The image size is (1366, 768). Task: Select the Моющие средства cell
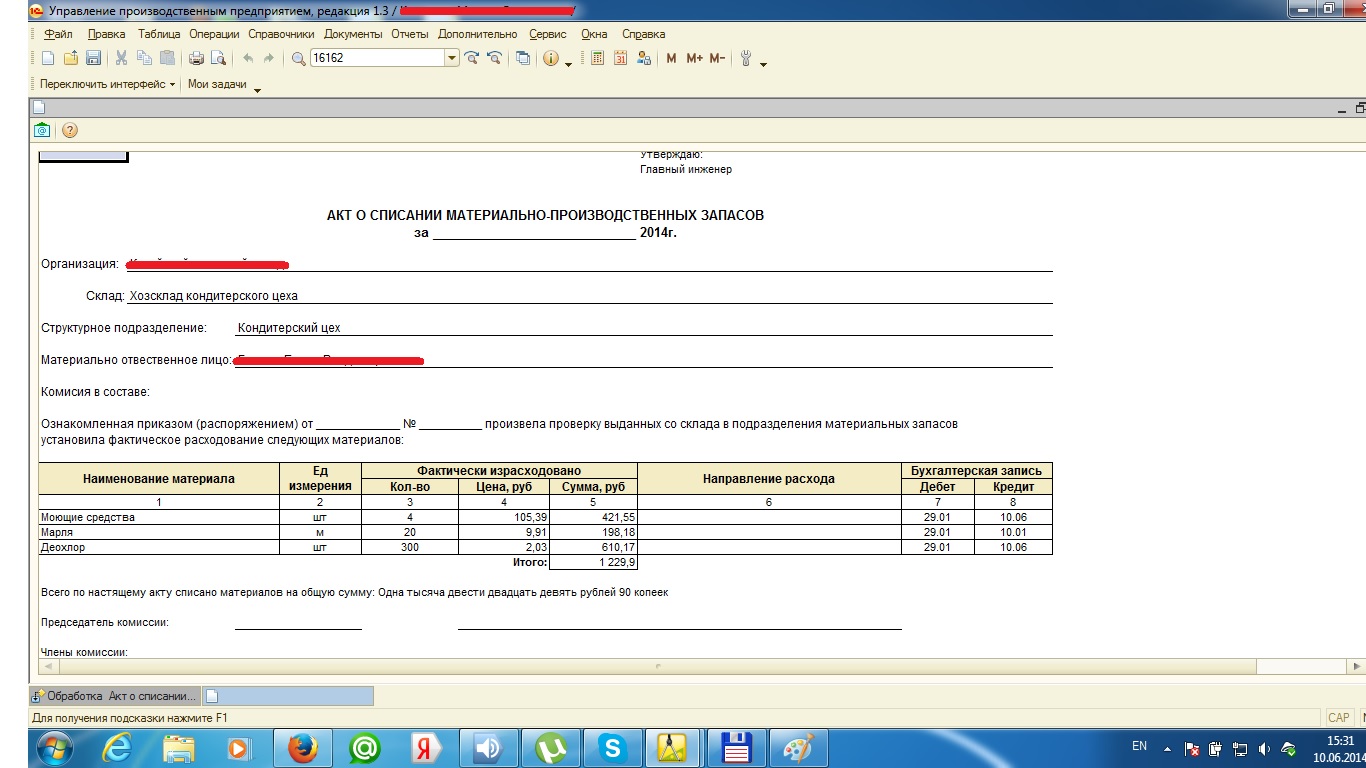click(159, 517)
